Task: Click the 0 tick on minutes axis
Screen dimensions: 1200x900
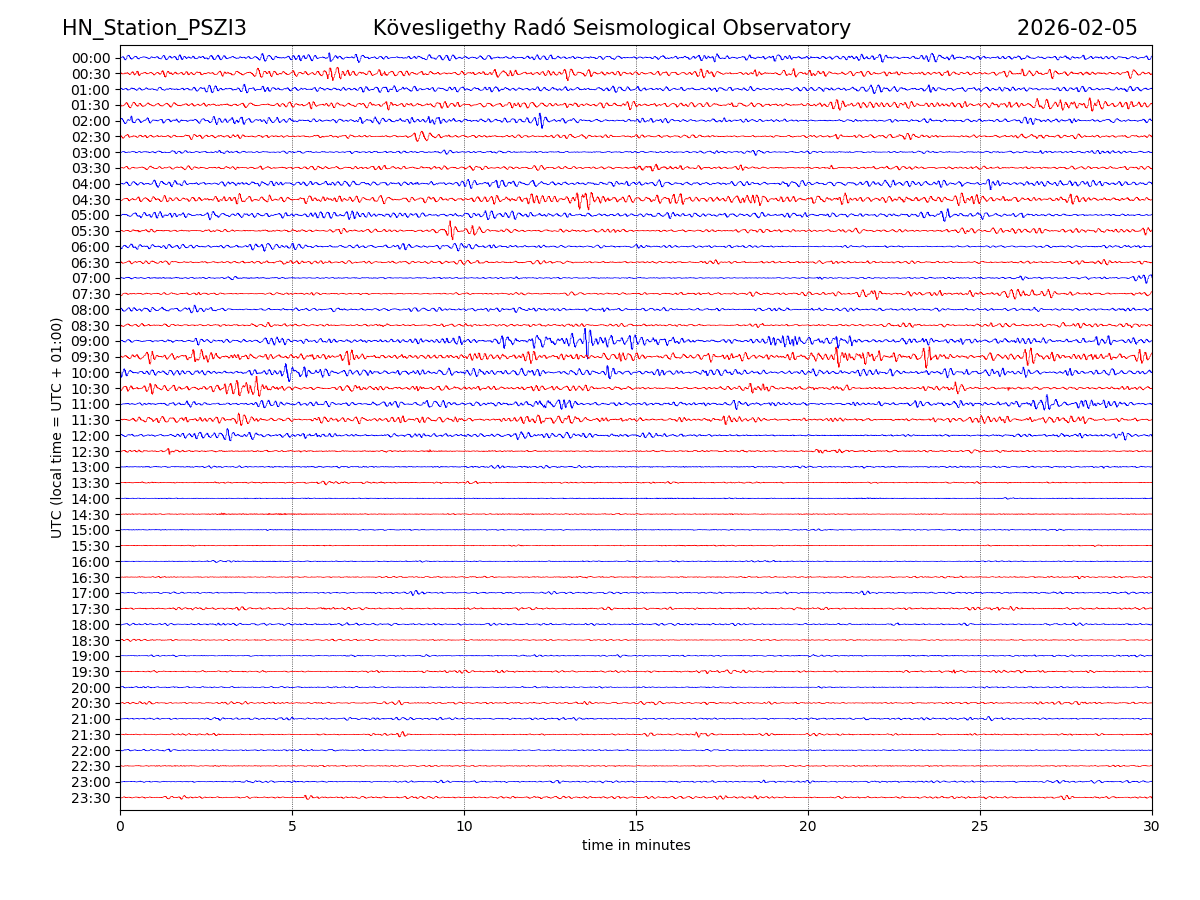Action: tap(120, 827)
